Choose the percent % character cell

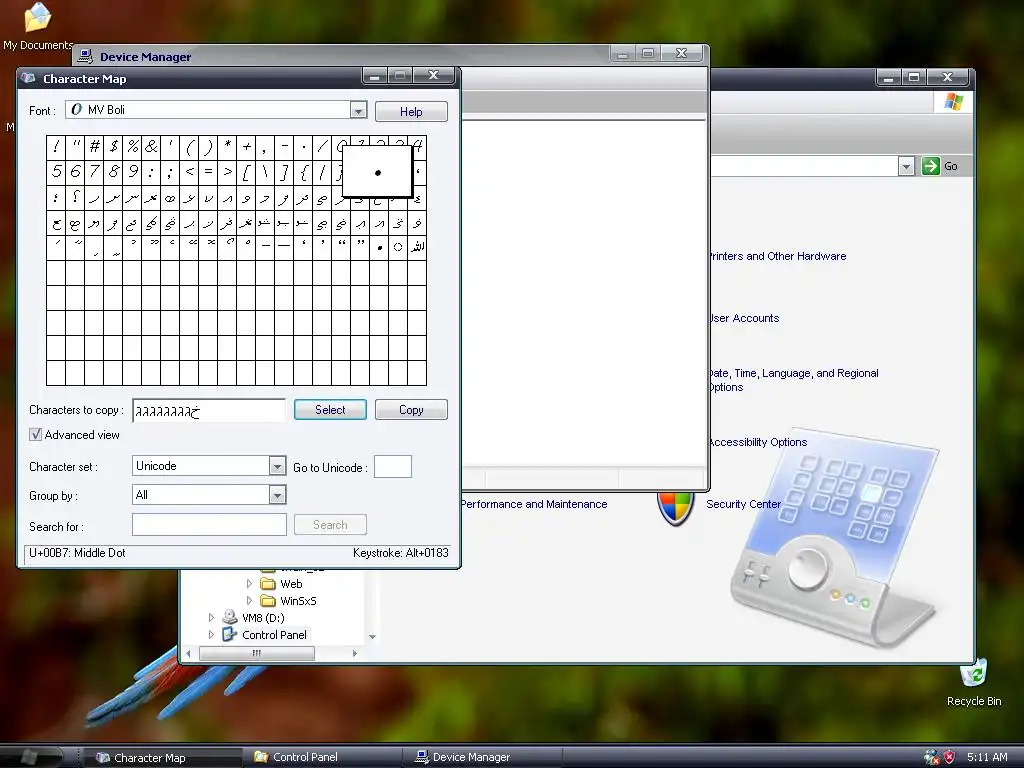(x=133, y=146)
